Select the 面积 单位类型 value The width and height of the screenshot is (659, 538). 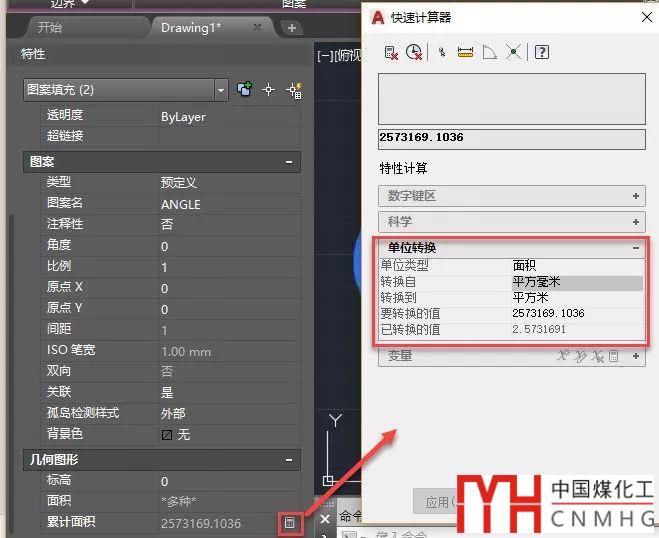coord(577,266)
